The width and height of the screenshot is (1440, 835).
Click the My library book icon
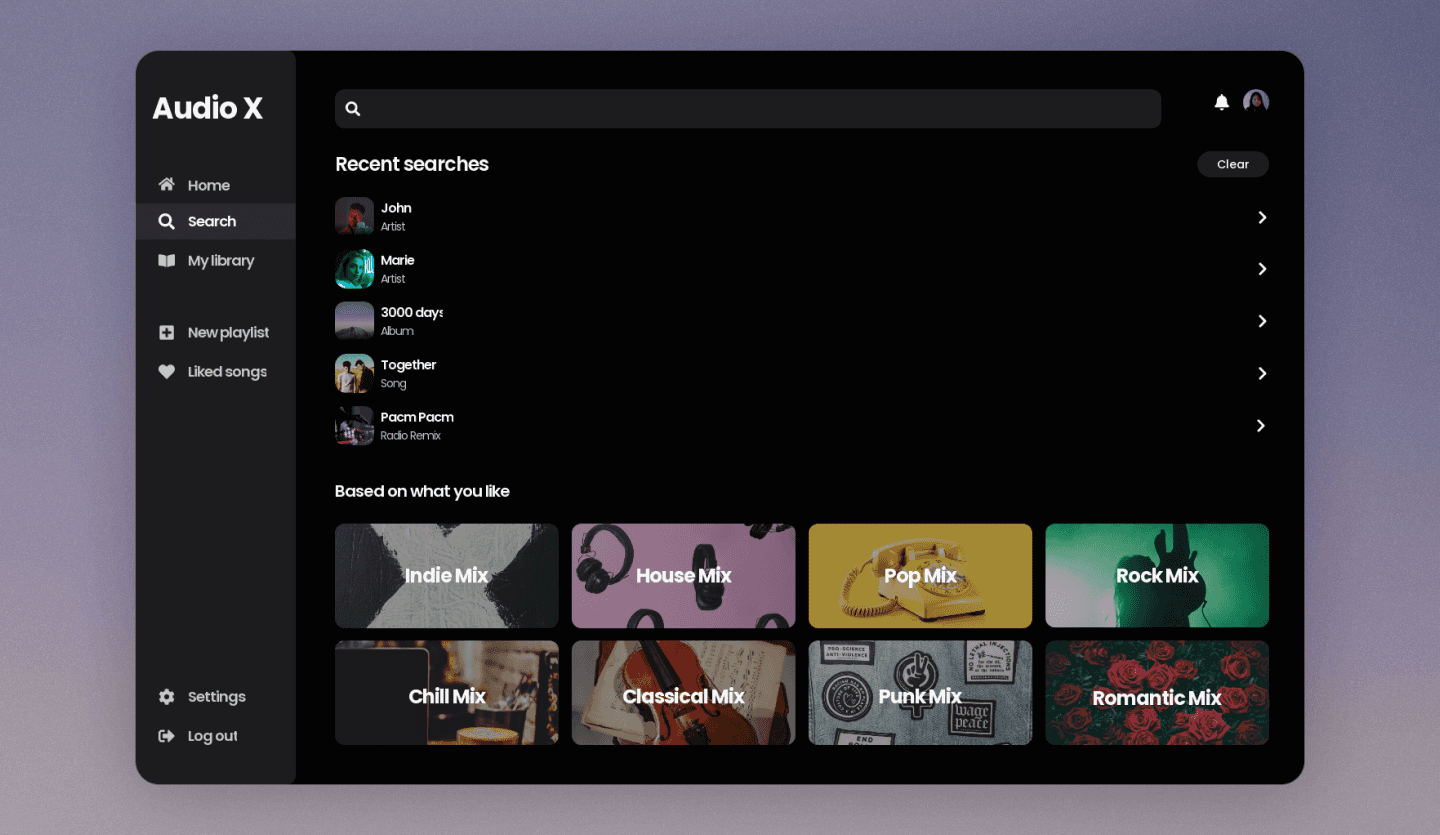point(166,261)
